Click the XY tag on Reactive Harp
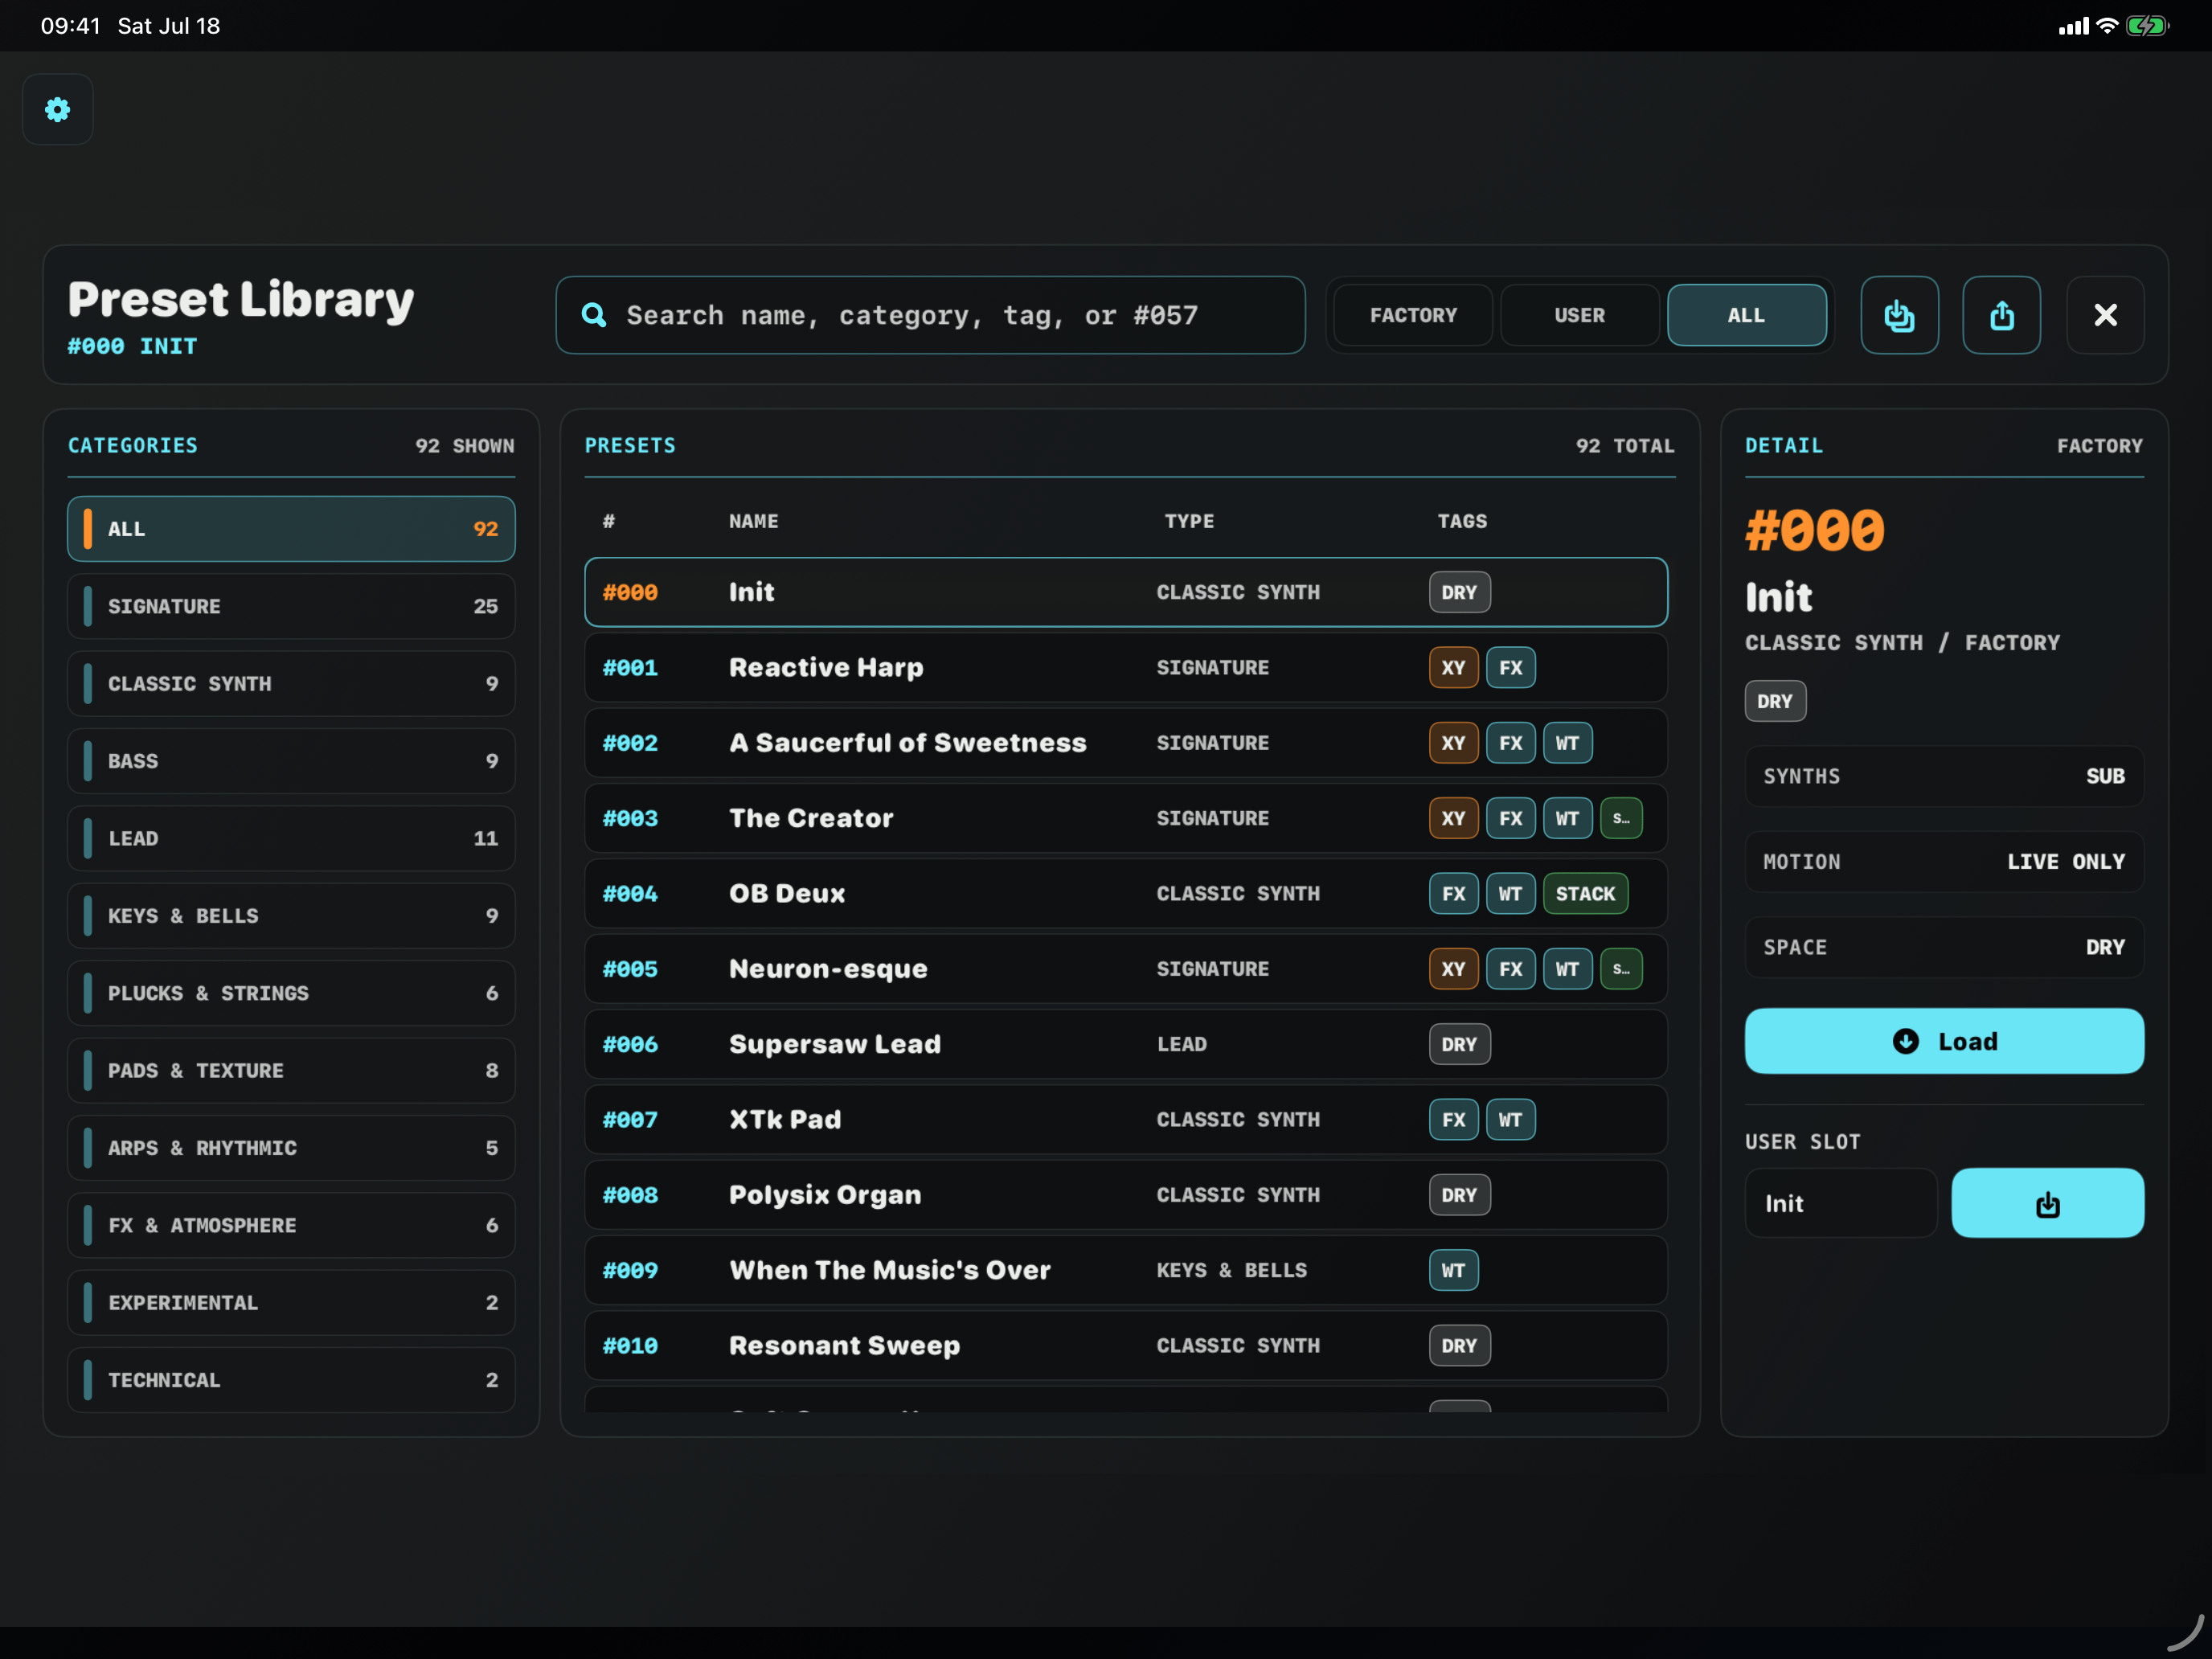Image resolution: width=2212 pixels, height=1659 pixels. point(1453,667)
